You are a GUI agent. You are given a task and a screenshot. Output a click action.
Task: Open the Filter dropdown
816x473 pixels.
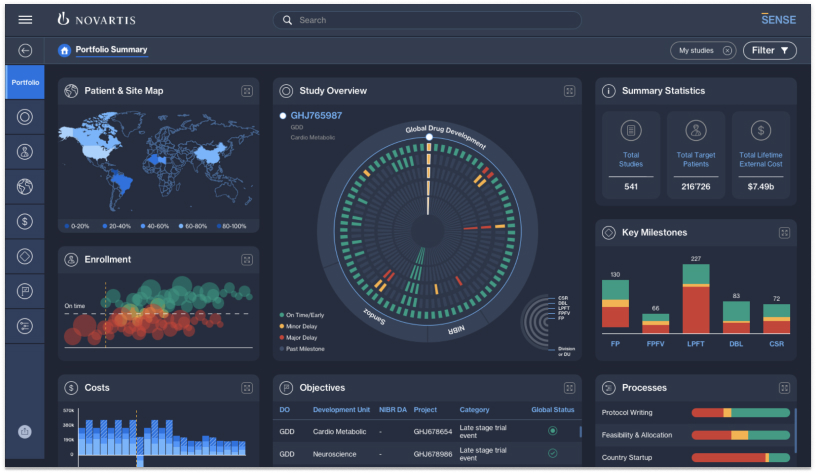(770, 50)
